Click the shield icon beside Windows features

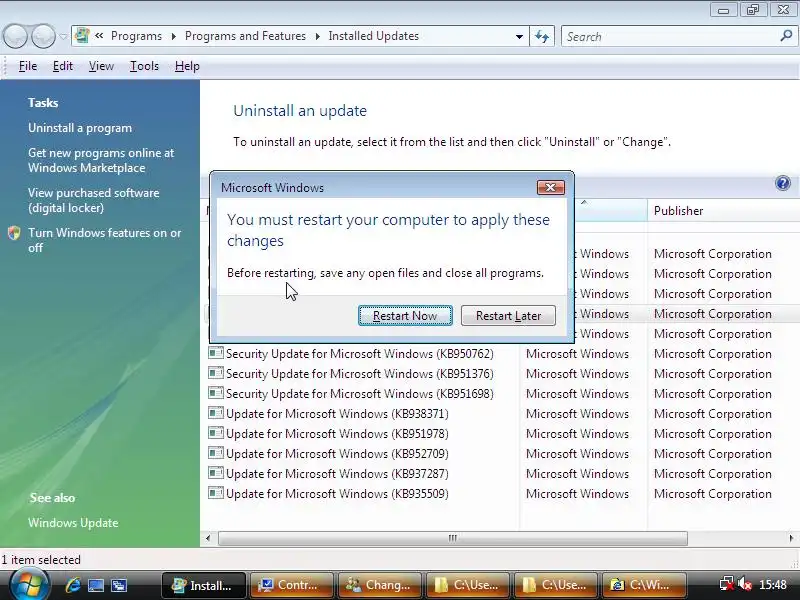point(14,233)
